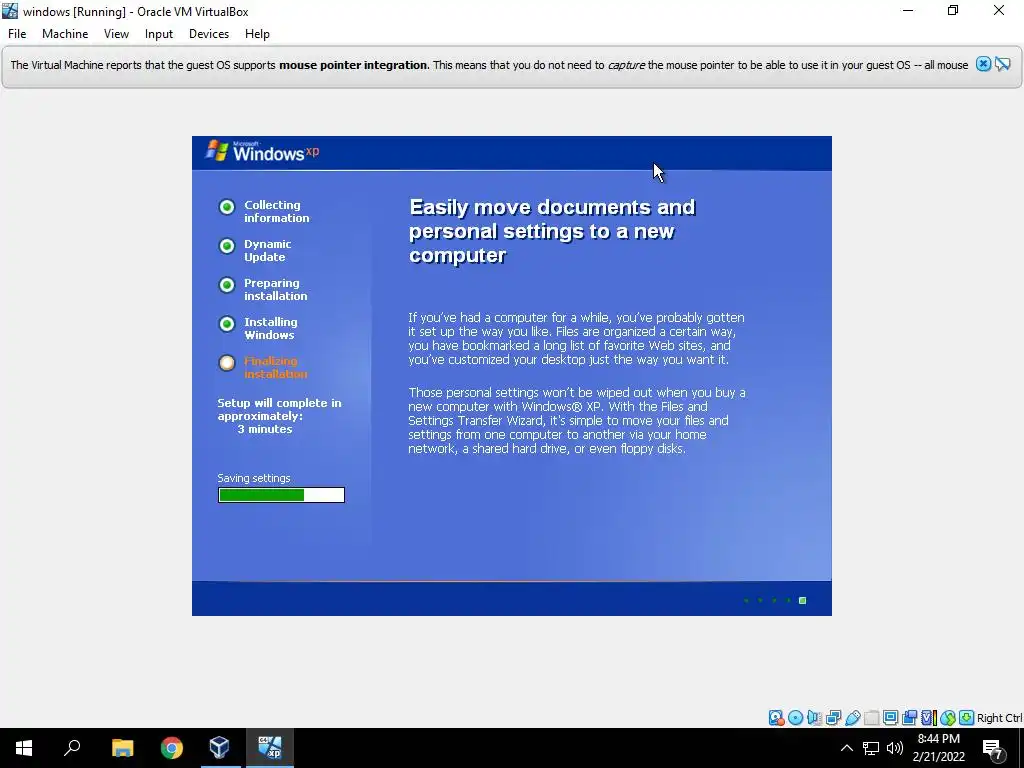Click the 'Easily move documents' heading
The image size is (1024, 768).
552,231
